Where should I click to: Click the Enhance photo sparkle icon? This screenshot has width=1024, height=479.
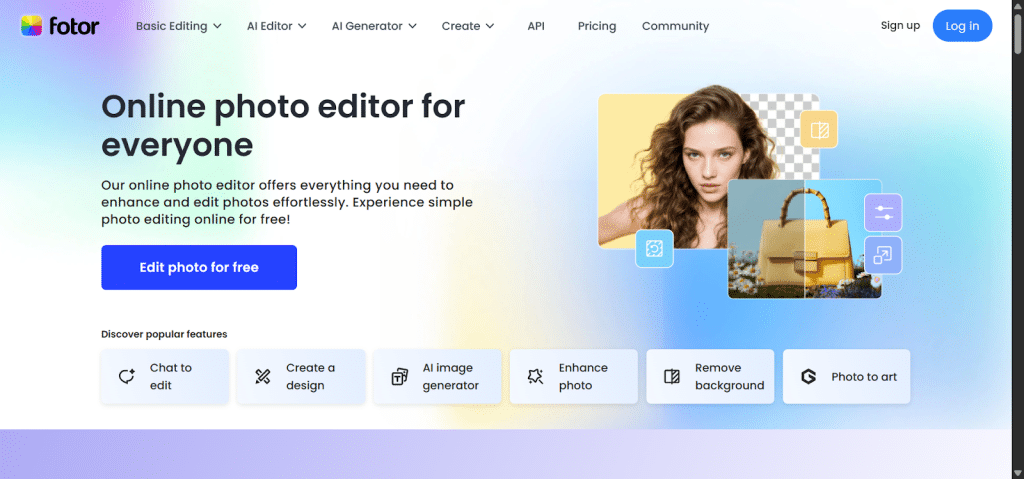(536, 376)
